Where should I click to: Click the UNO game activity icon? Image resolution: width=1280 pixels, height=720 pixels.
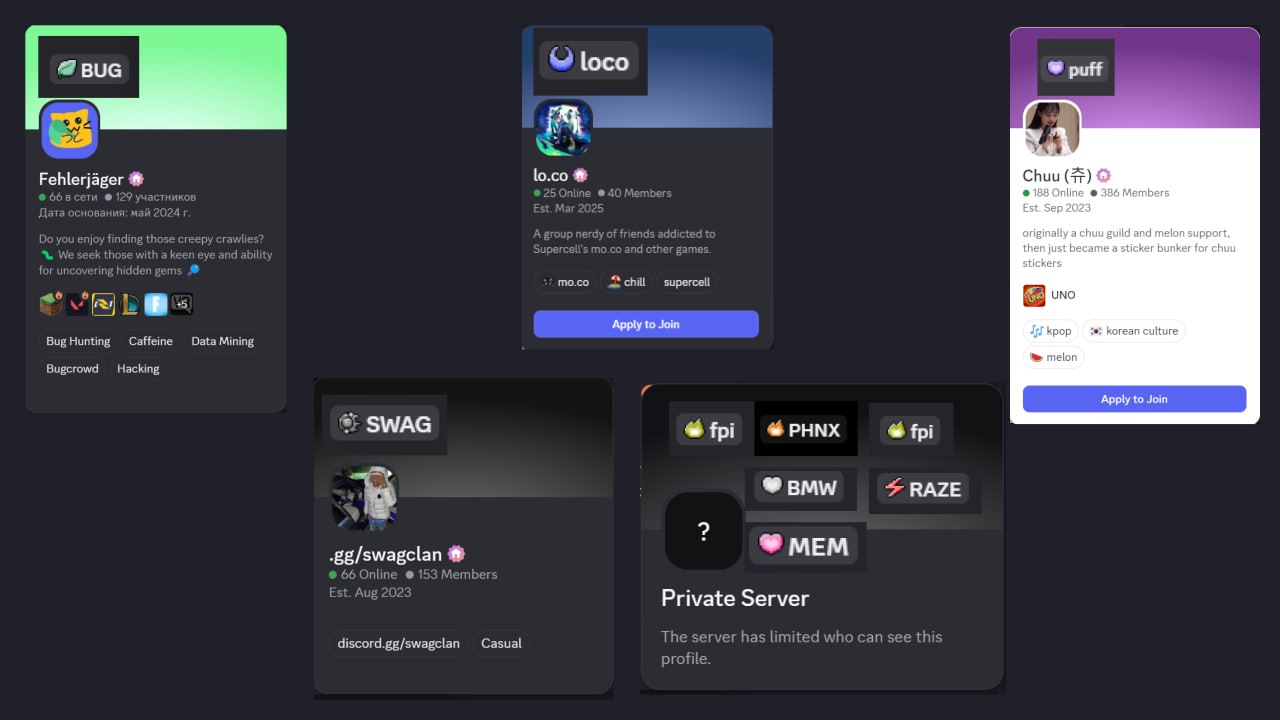[x=1034, y=295]
